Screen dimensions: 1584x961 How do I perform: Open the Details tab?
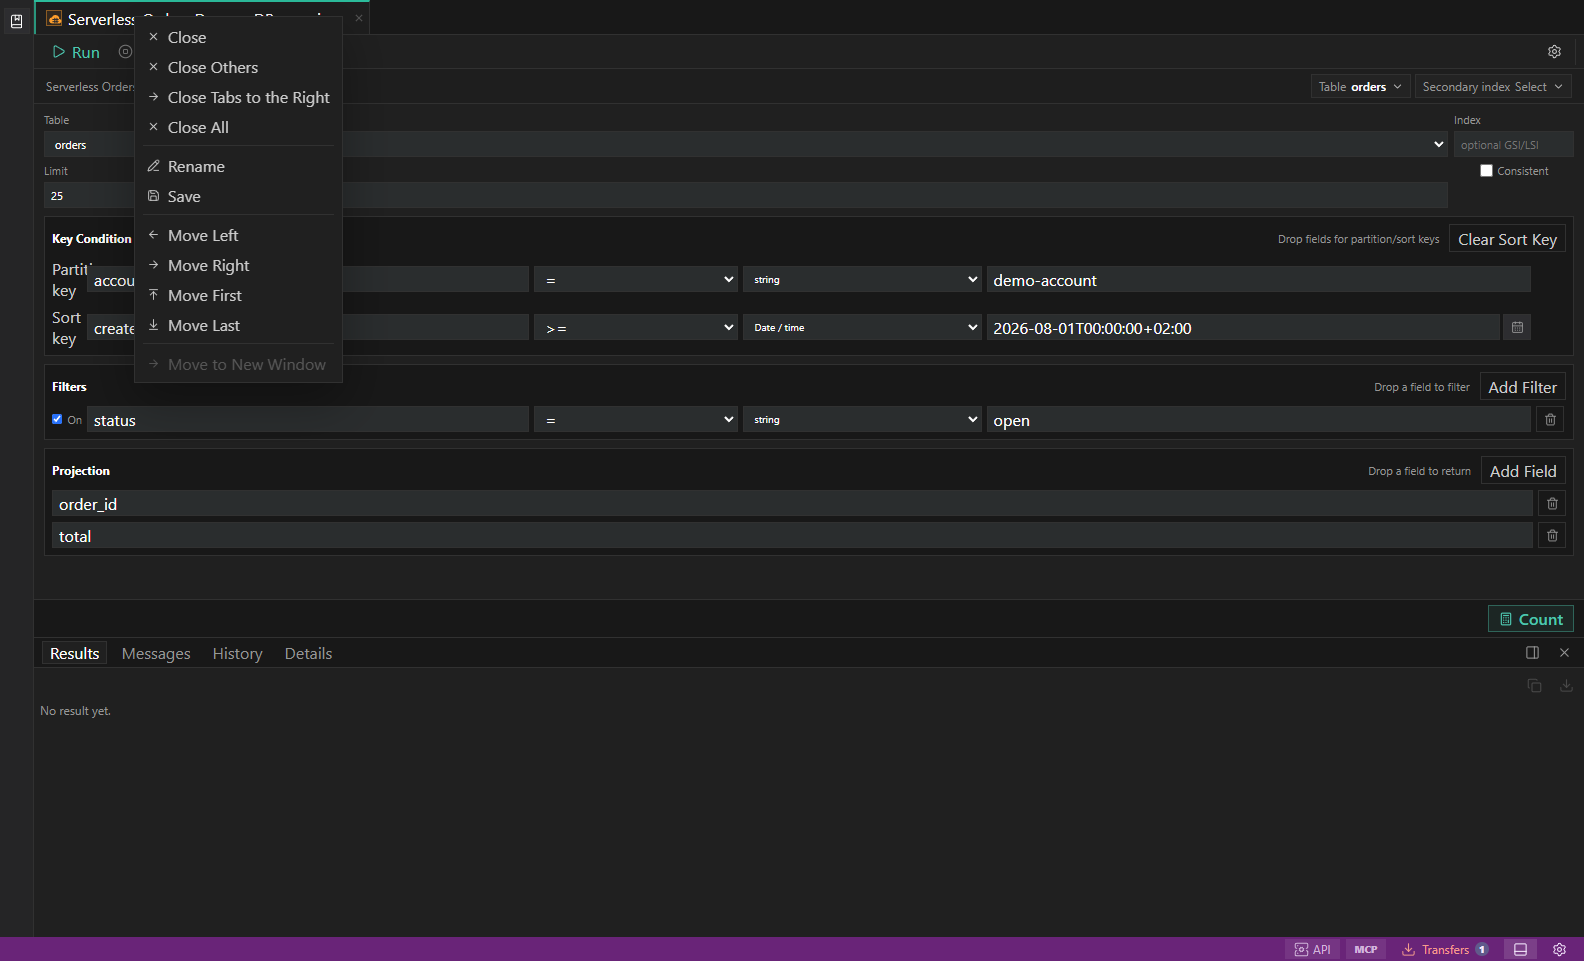point(308,653)
